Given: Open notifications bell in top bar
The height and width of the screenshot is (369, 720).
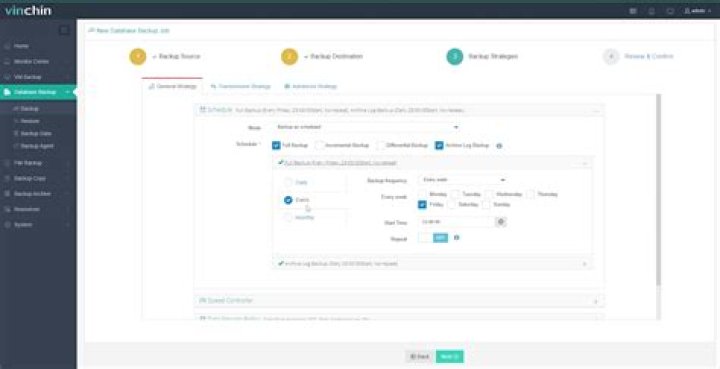Looking at the screenshot, I should pos(652,11).
